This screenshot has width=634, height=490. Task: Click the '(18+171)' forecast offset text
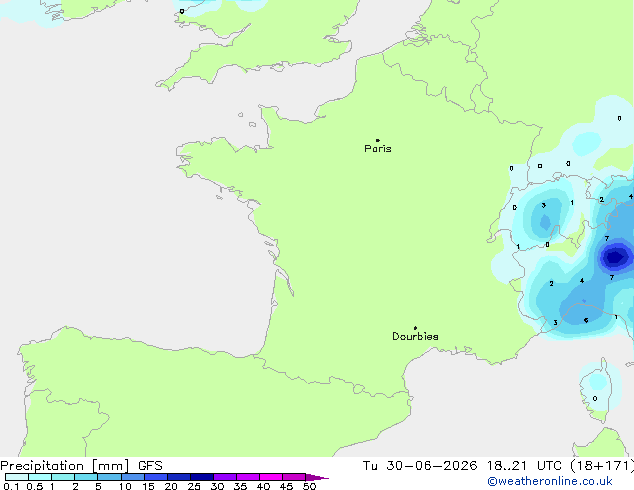click(602, 466)
